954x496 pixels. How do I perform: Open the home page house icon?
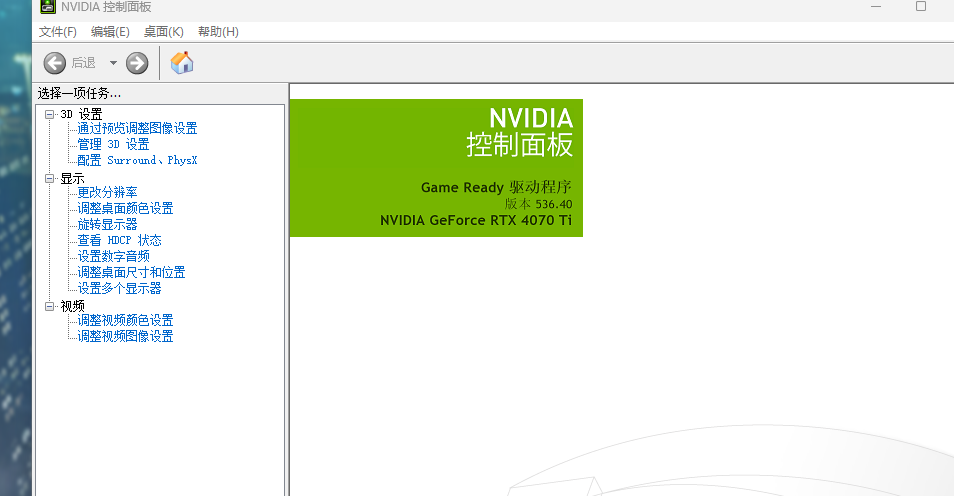(x=182, y=62)
